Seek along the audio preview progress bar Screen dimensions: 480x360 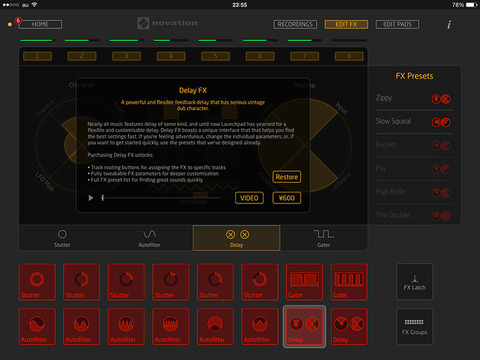tap(161, 198)
